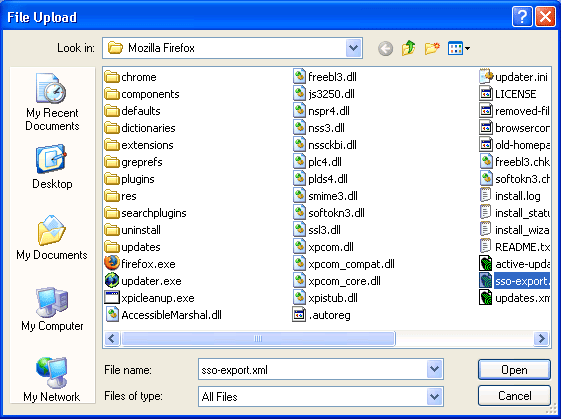This screenshot has height=420, width=561.
Task: Select softokn3.dll file
Action: (x=329, y=213)
